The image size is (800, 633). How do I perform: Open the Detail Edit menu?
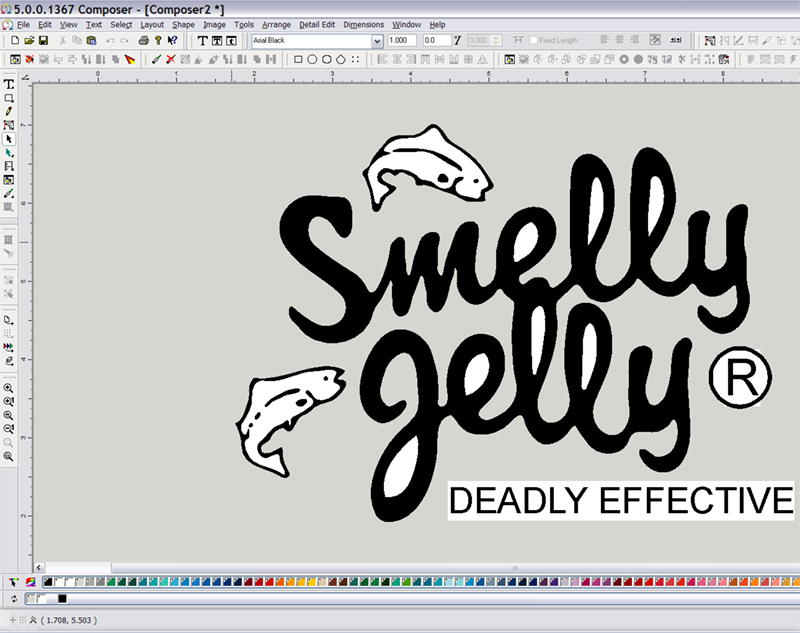[x=317, y=24]
